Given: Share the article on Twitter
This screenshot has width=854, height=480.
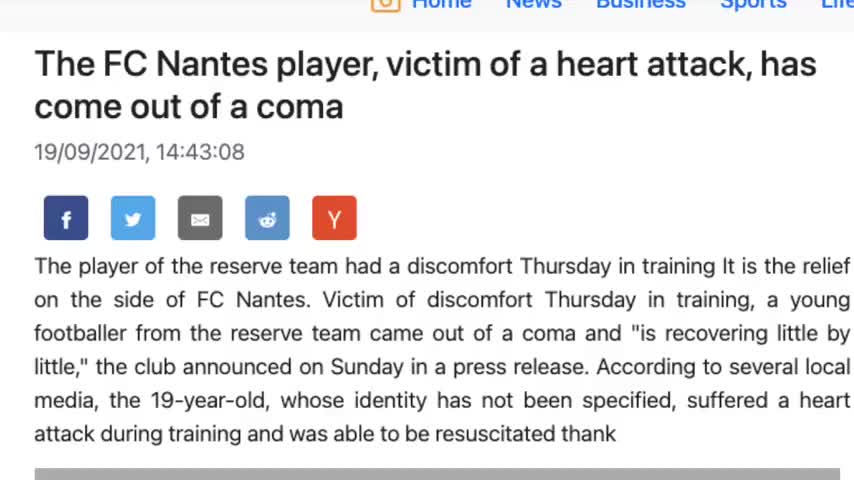Looking at the screenshot, I should [x=133, y=218].
